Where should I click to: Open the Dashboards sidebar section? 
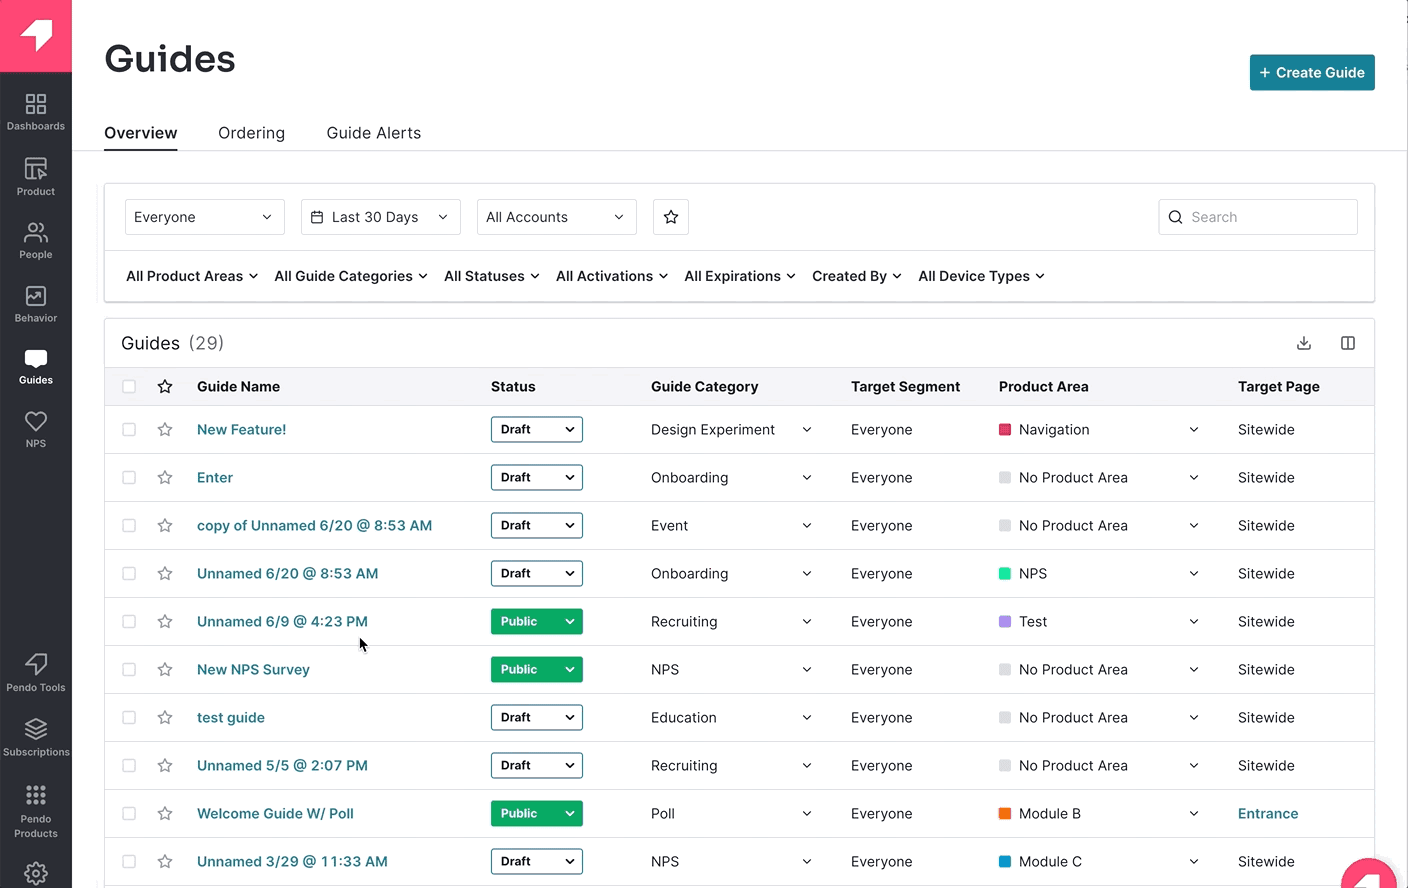coord(36,112)
